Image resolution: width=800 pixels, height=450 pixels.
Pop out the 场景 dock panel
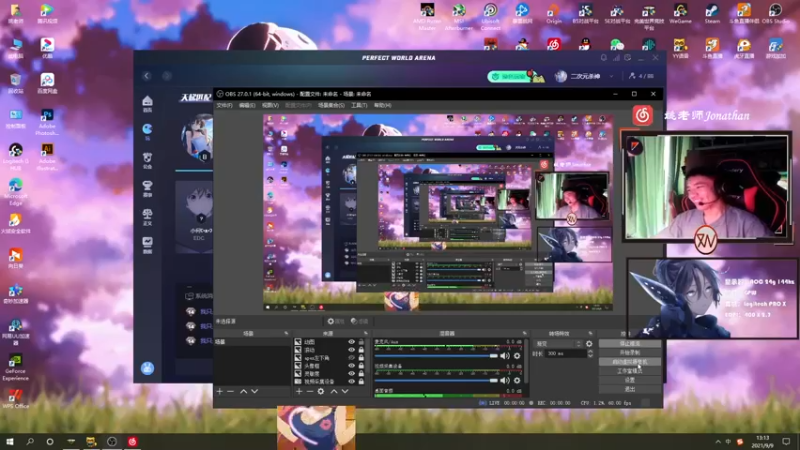(286, 334)
